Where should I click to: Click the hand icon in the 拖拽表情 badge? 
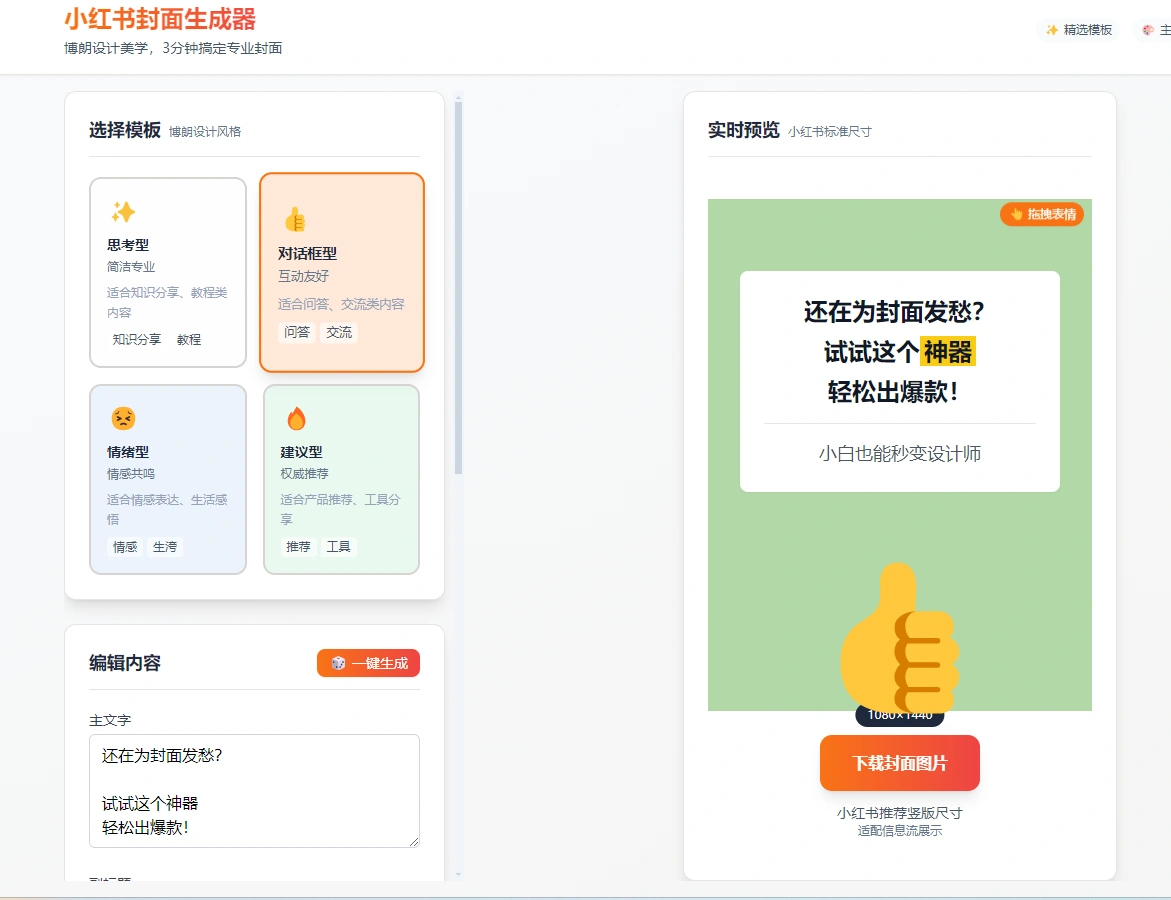click(1018, 213)
